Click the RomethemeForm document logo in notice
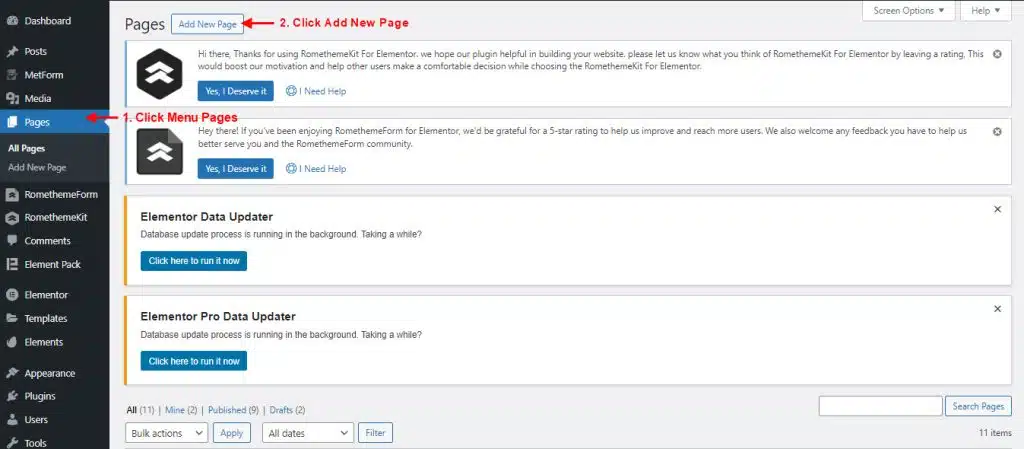 pyautogui.click(x=159, y=151)
